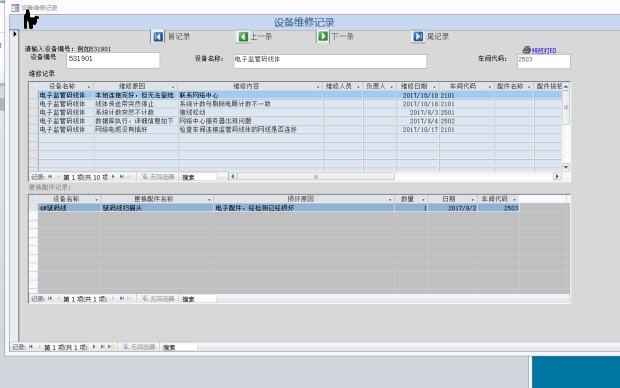Click the 首记录 first-record arrow icon
The width and height of the screenshot is (620, 388).
click(x=158, y=37)
